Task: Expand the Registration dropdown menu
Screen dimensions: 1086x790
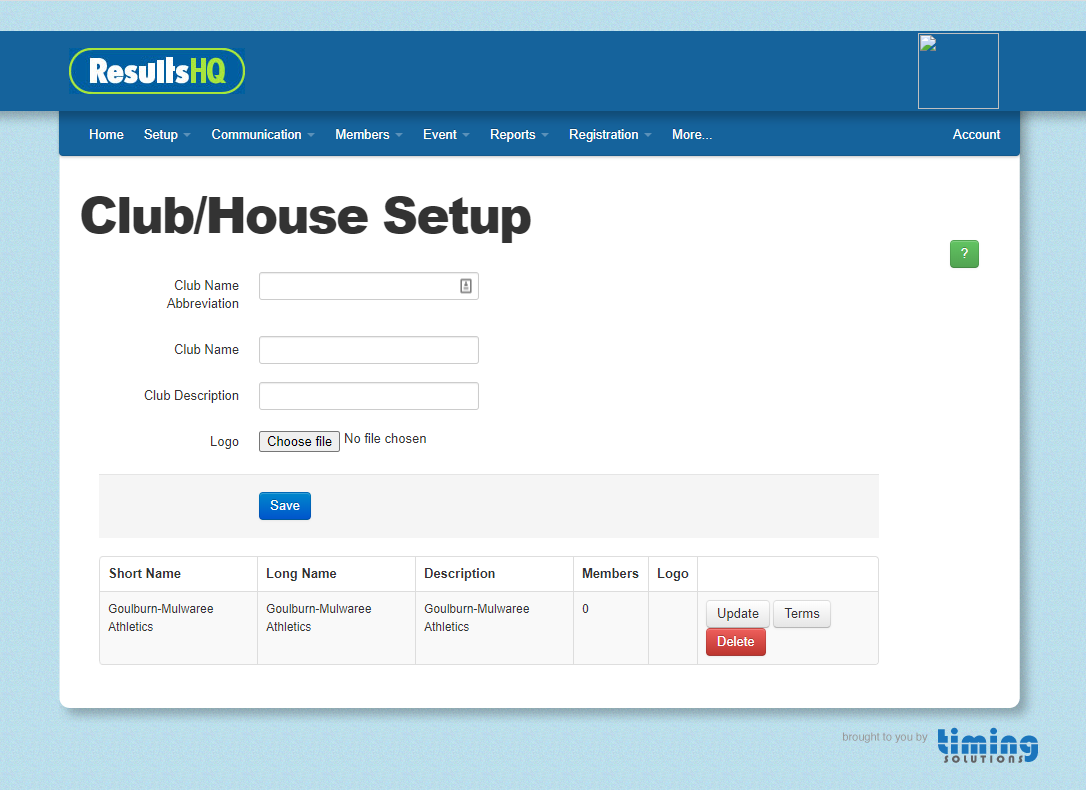Action: (610, 134)
